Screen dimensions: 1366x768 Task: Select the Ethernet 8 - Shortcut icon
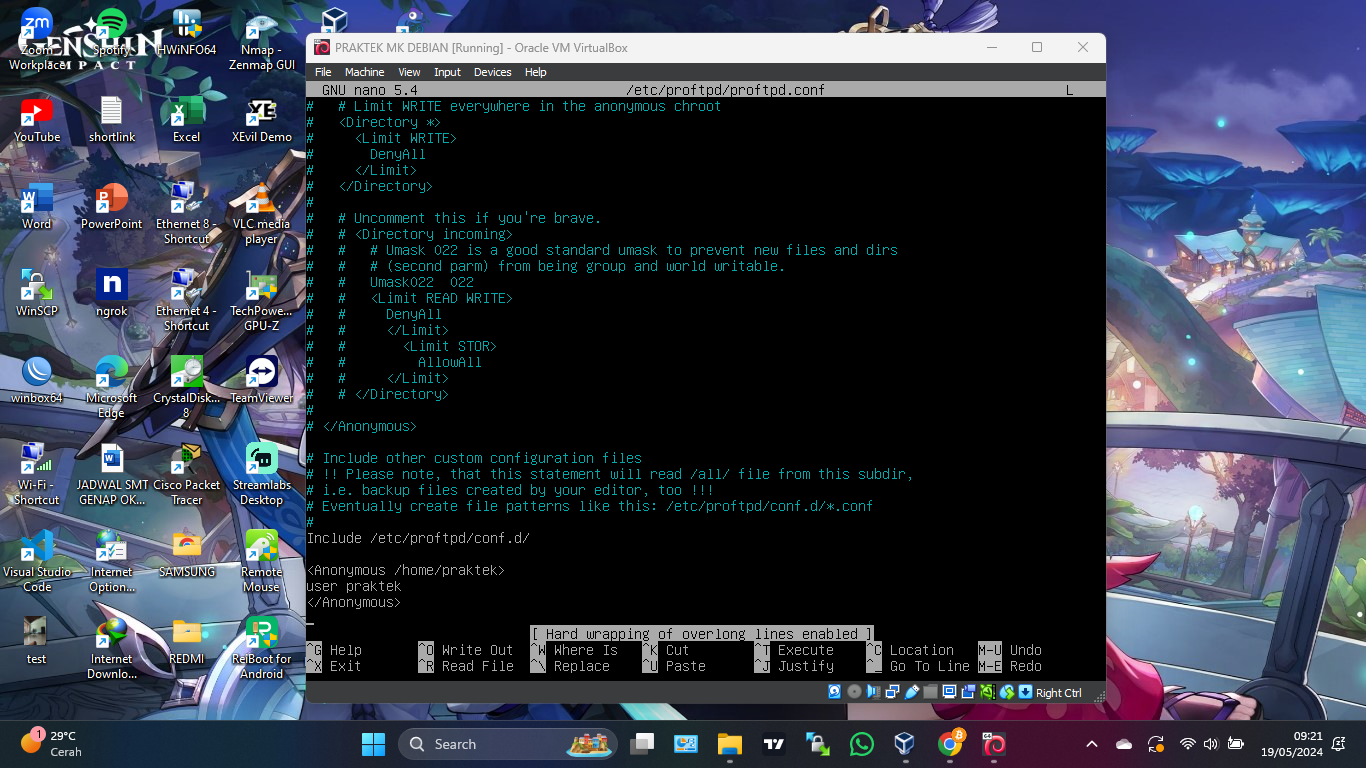point(187,213)
